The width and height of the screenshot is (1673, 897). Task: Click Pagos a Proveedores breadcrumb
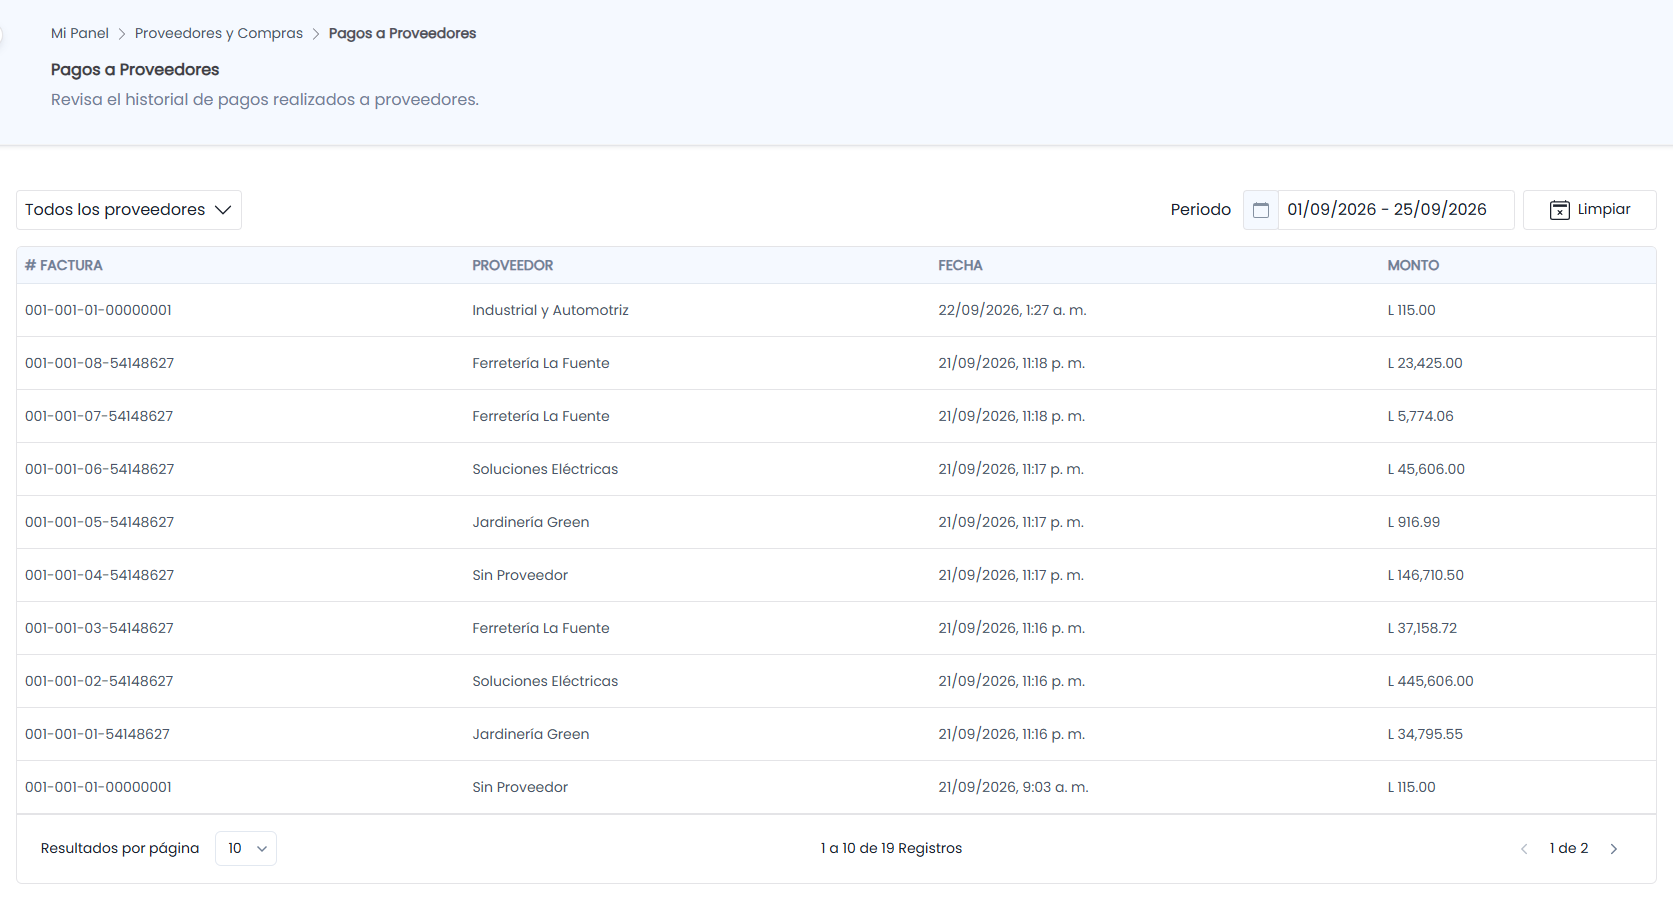(x=402, y=33)
